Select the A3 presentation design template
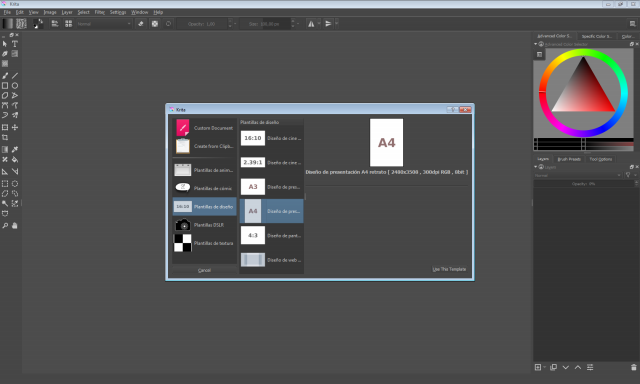 (x=271, y=187)
